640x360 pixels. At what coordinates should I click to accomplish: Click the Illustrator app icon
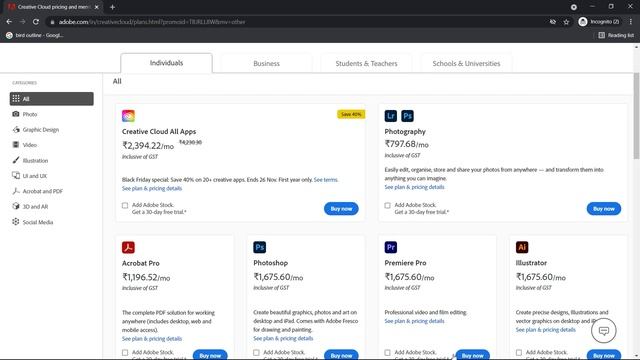pos(522,247)
